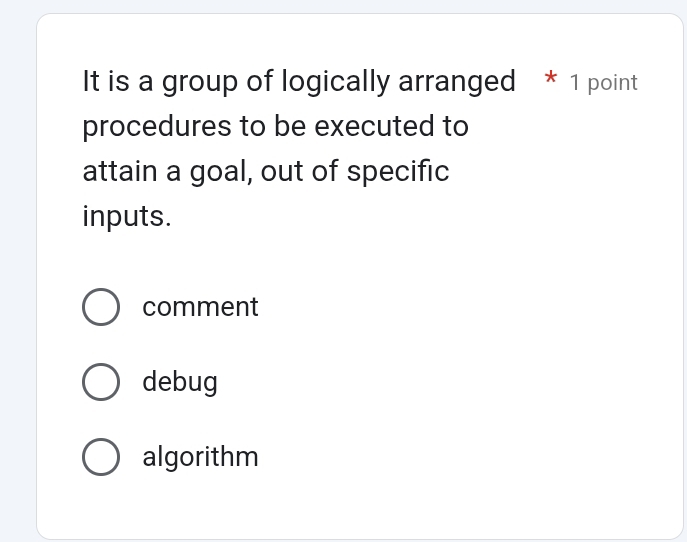The width and height of the screenshot is (687, 542).
Task: Click the "debug" option label text
Action: [x=180, y=382]
